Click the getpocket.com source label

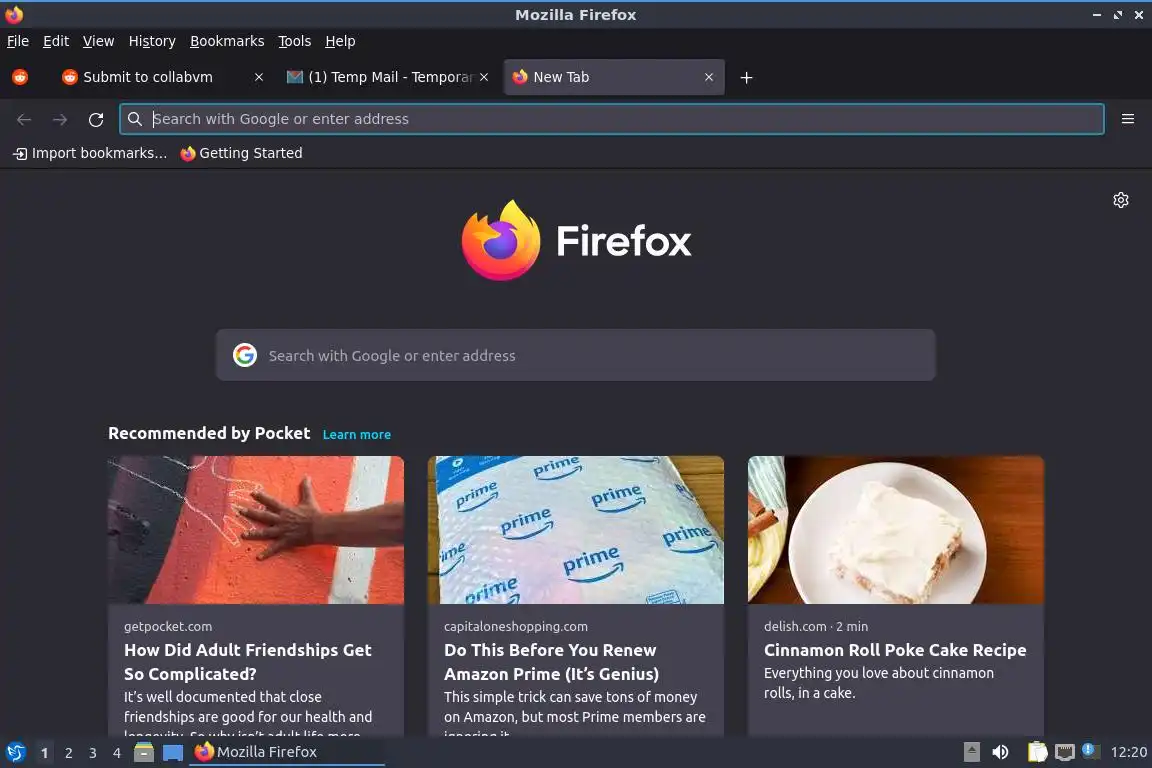168,626
